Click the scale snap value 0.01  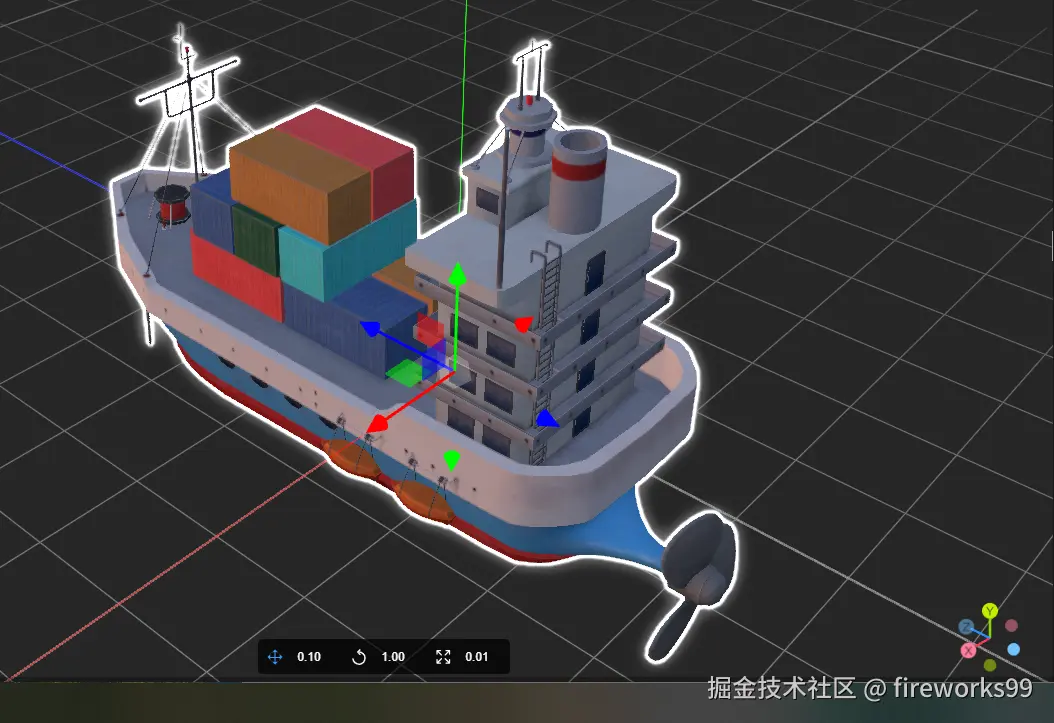coord(477,657)
